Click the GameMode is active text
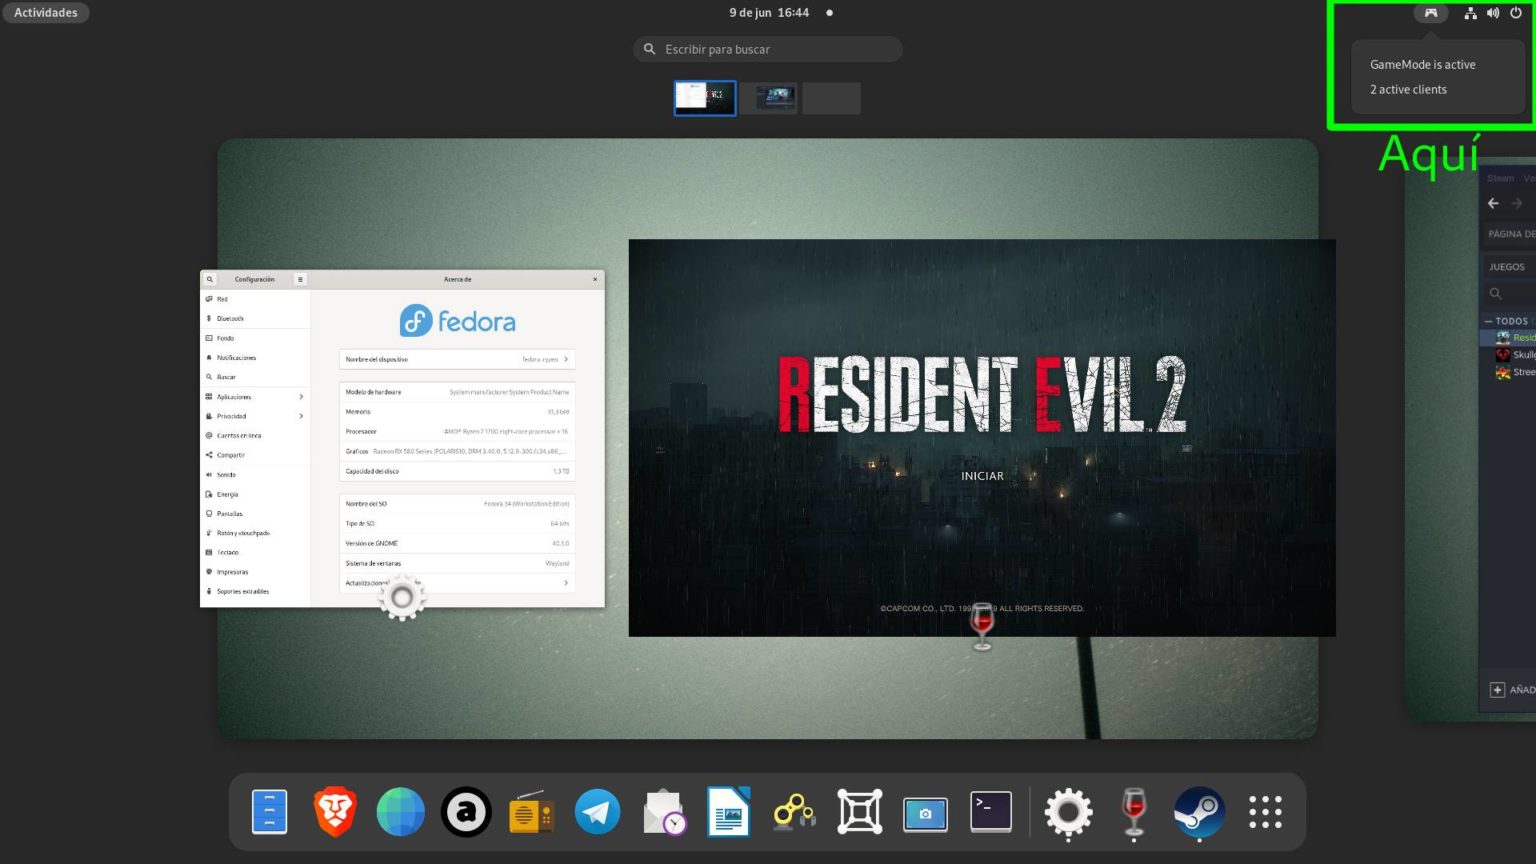 pyautogui.click(x=1422, y=64)
